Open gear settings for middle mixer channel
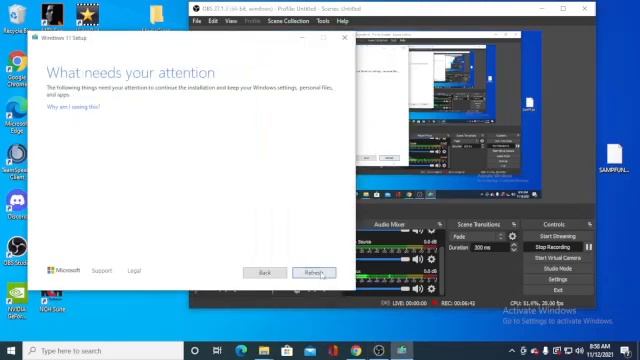Image resolution: width=640 pixels, height=360 pixels. click(431, 260)
